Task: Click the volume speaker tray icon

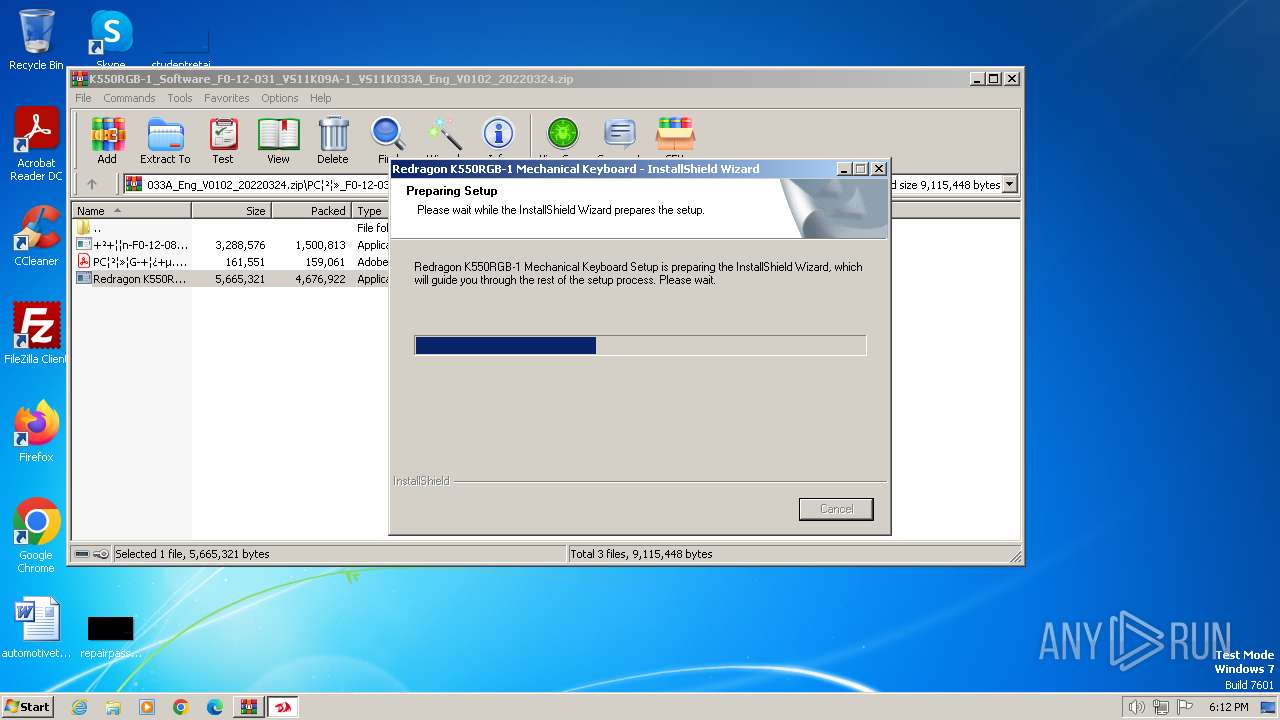Action: pos(1136,707)
